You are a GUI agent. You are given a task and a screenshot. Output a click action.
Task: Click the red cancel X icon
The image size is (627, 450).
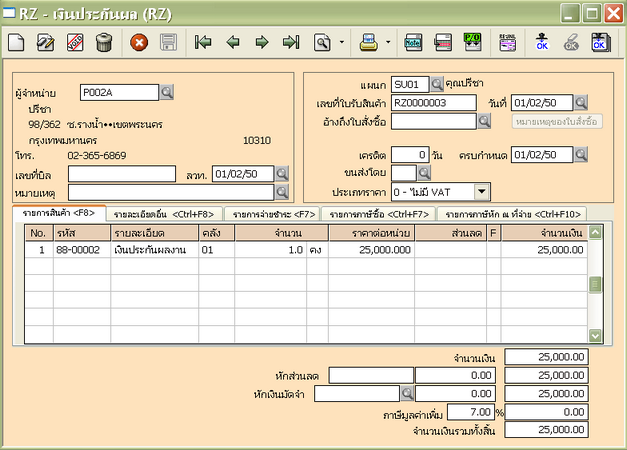pos(140,43)
